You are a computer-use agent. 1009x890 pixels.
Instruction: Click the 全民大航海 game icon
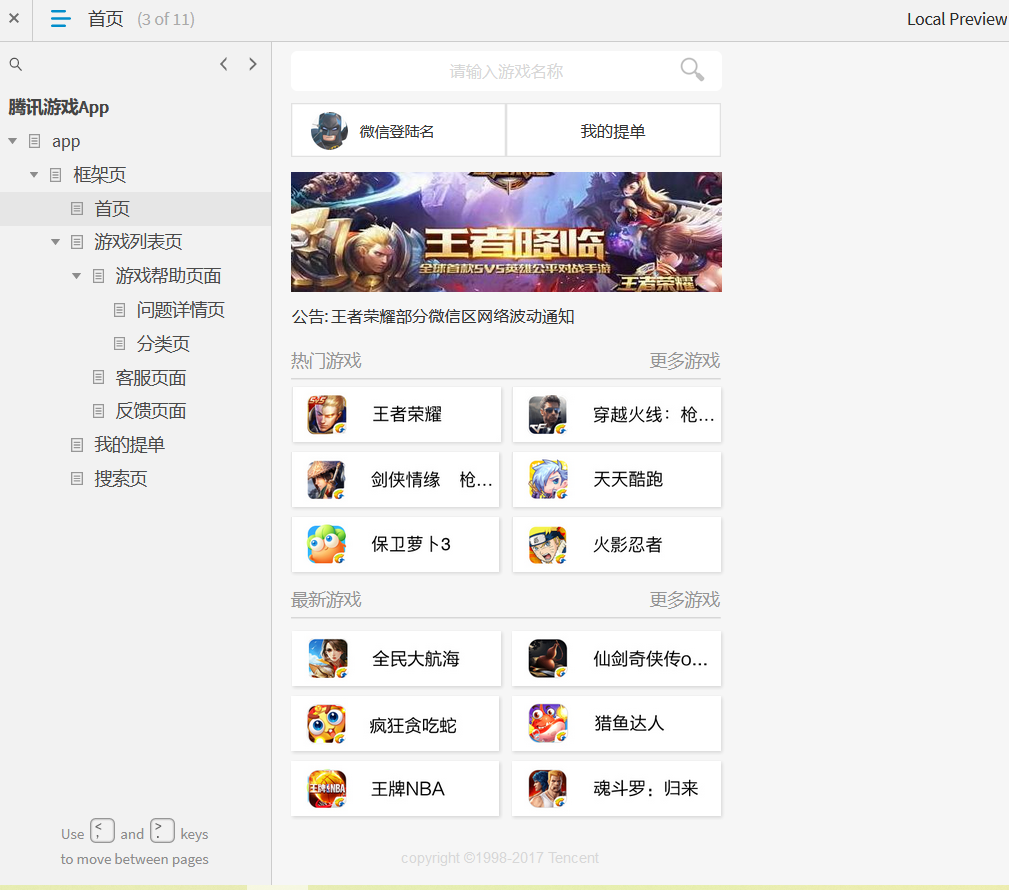(x=328, y=658)
